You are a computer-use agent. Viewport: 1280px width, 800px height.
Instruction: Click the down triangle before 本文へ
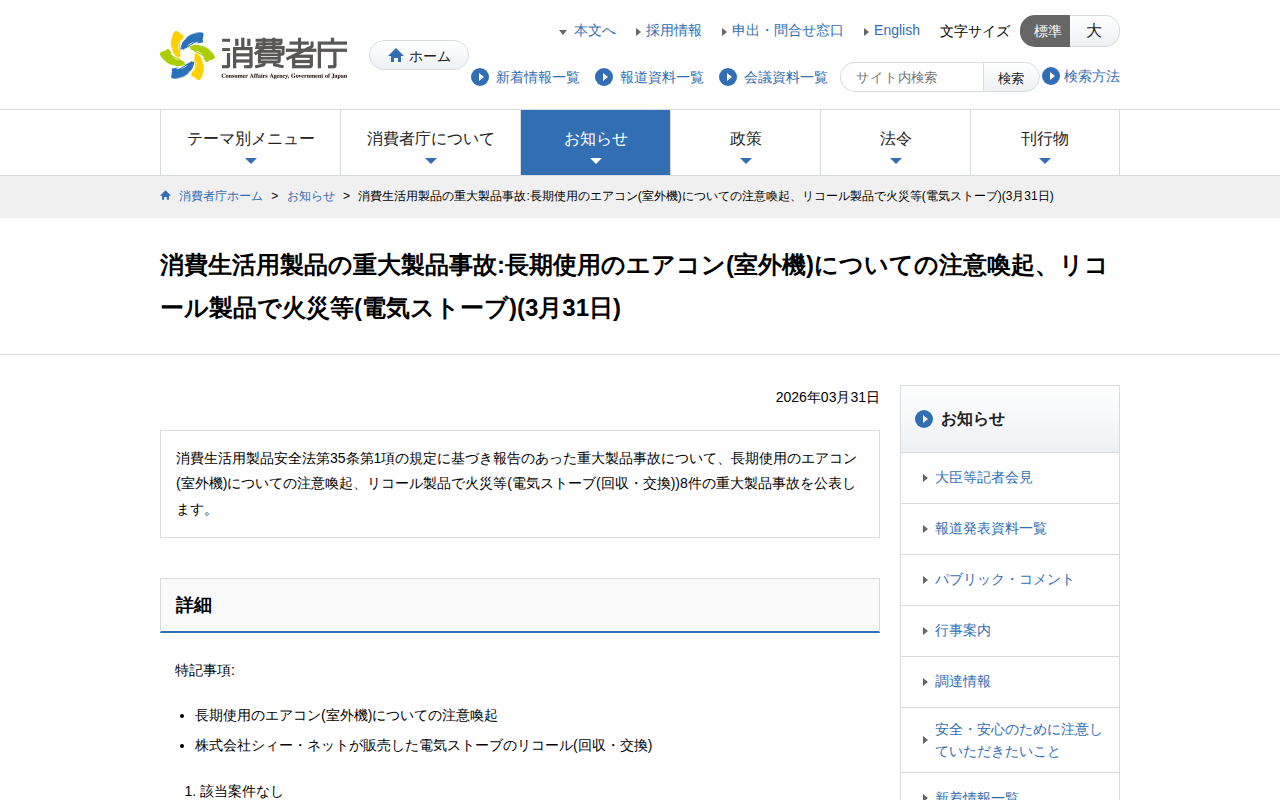[x=563, y=32]
